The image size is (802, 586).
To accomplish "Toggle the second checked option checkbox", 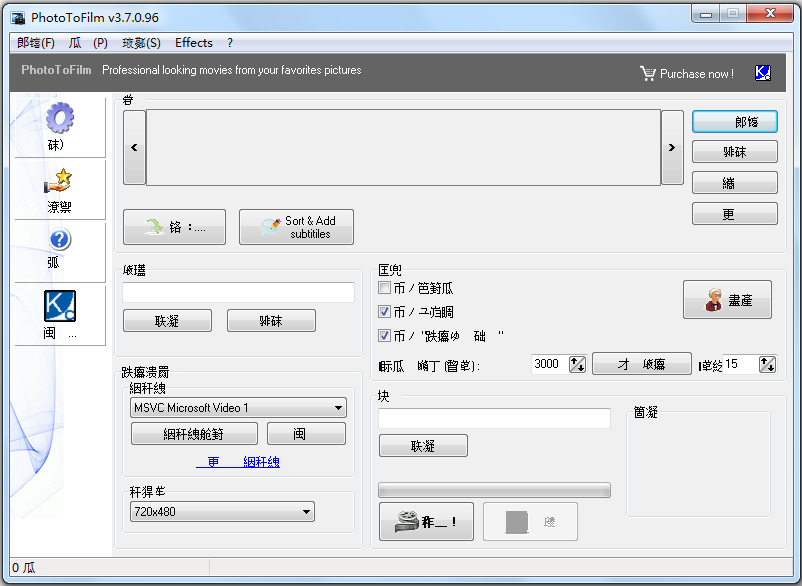I will point(384,311).
